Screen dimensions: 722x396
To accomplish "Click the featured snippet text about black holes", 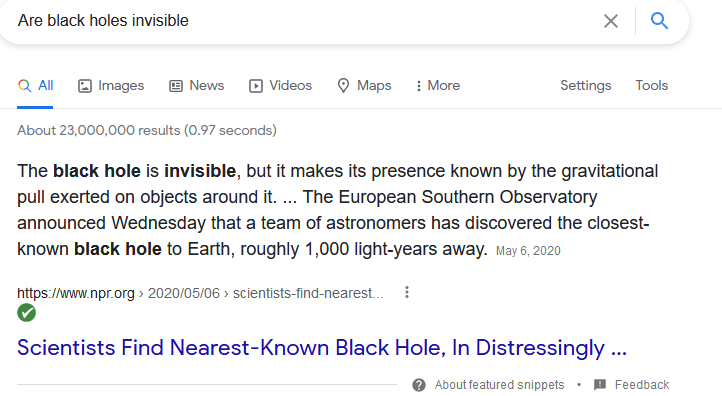I will pos(338,210).
